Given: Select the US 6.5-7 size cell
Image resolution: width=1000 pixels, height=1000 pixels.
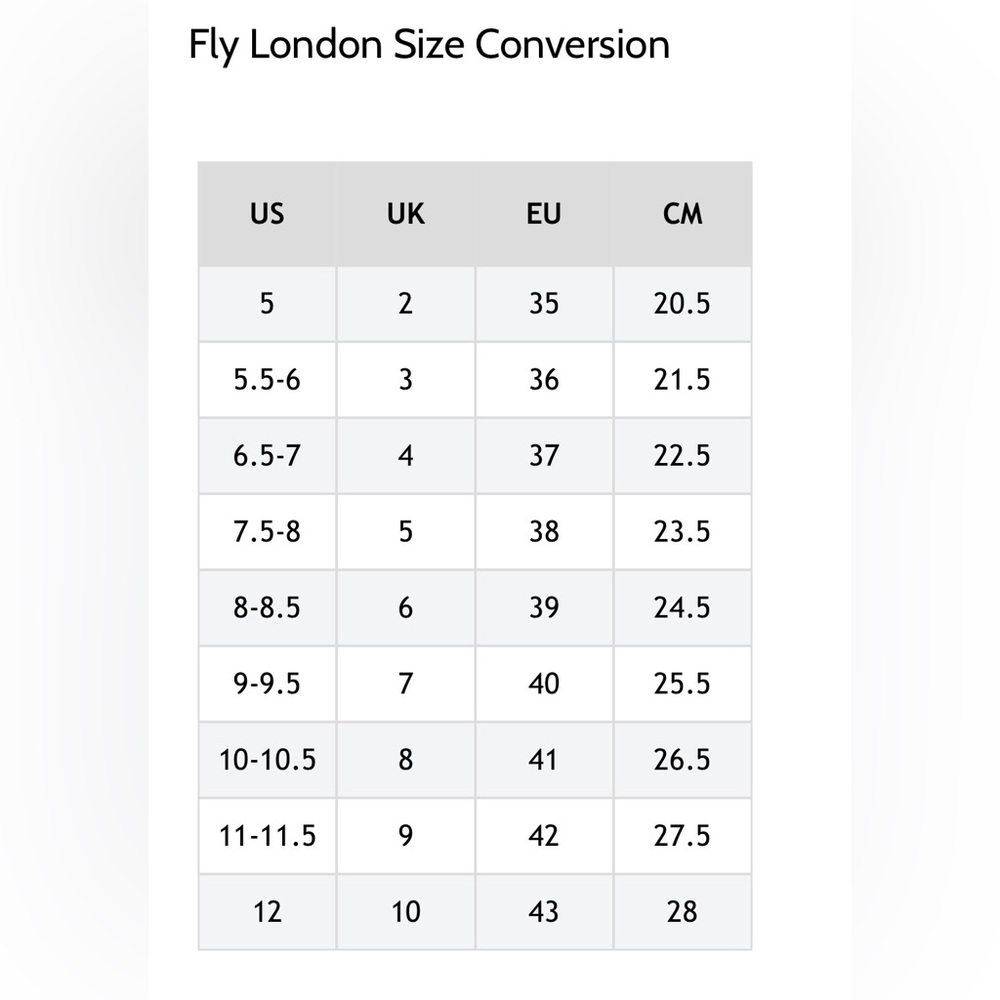Looking at the screenshot, I should click(267, 456).
